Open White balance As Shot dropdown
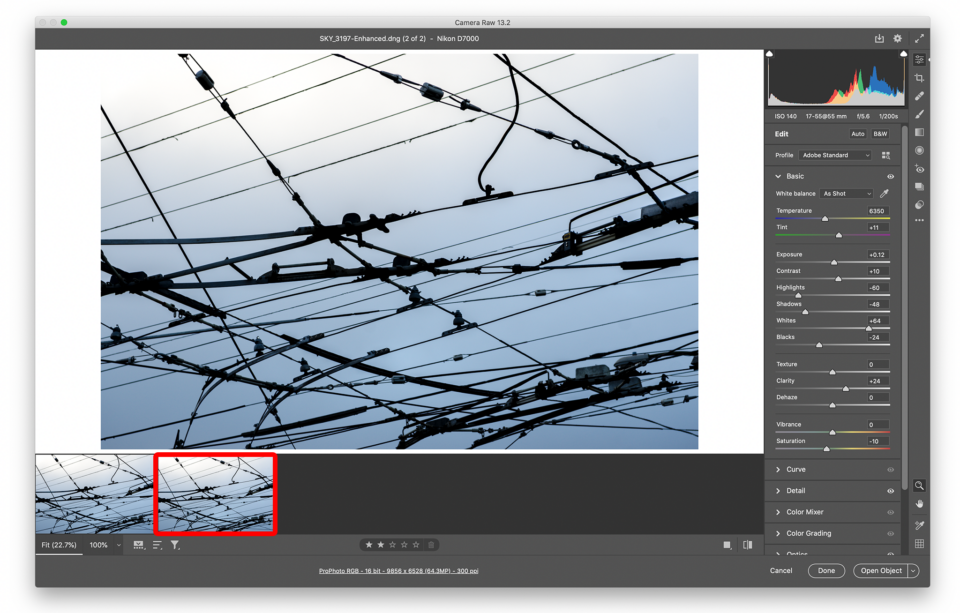 (x=846, y=194)
